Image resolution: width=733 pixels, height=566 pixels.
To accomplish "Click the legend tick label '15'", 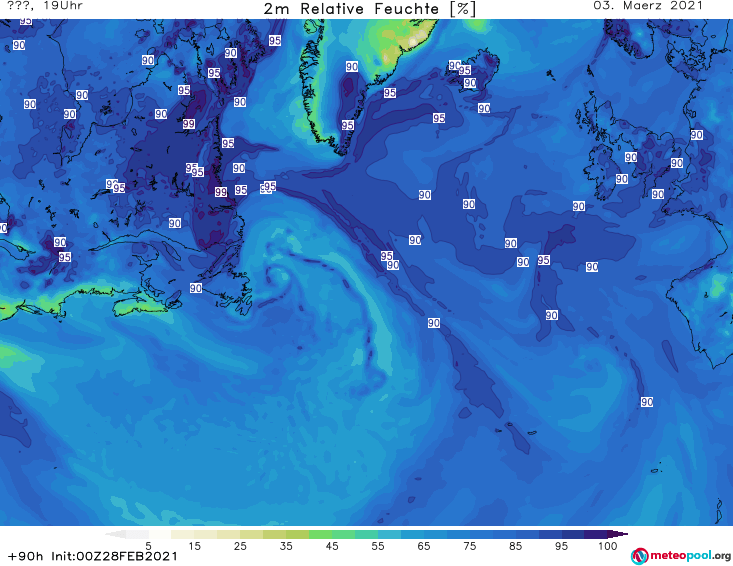I will tap(194, 546).
